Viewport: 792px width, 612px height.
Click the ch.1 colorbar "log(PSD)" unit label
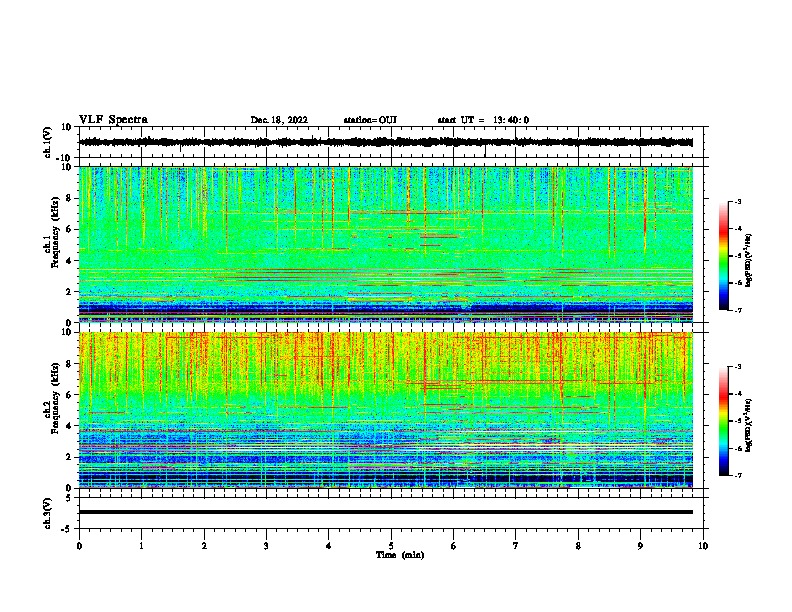748,260
